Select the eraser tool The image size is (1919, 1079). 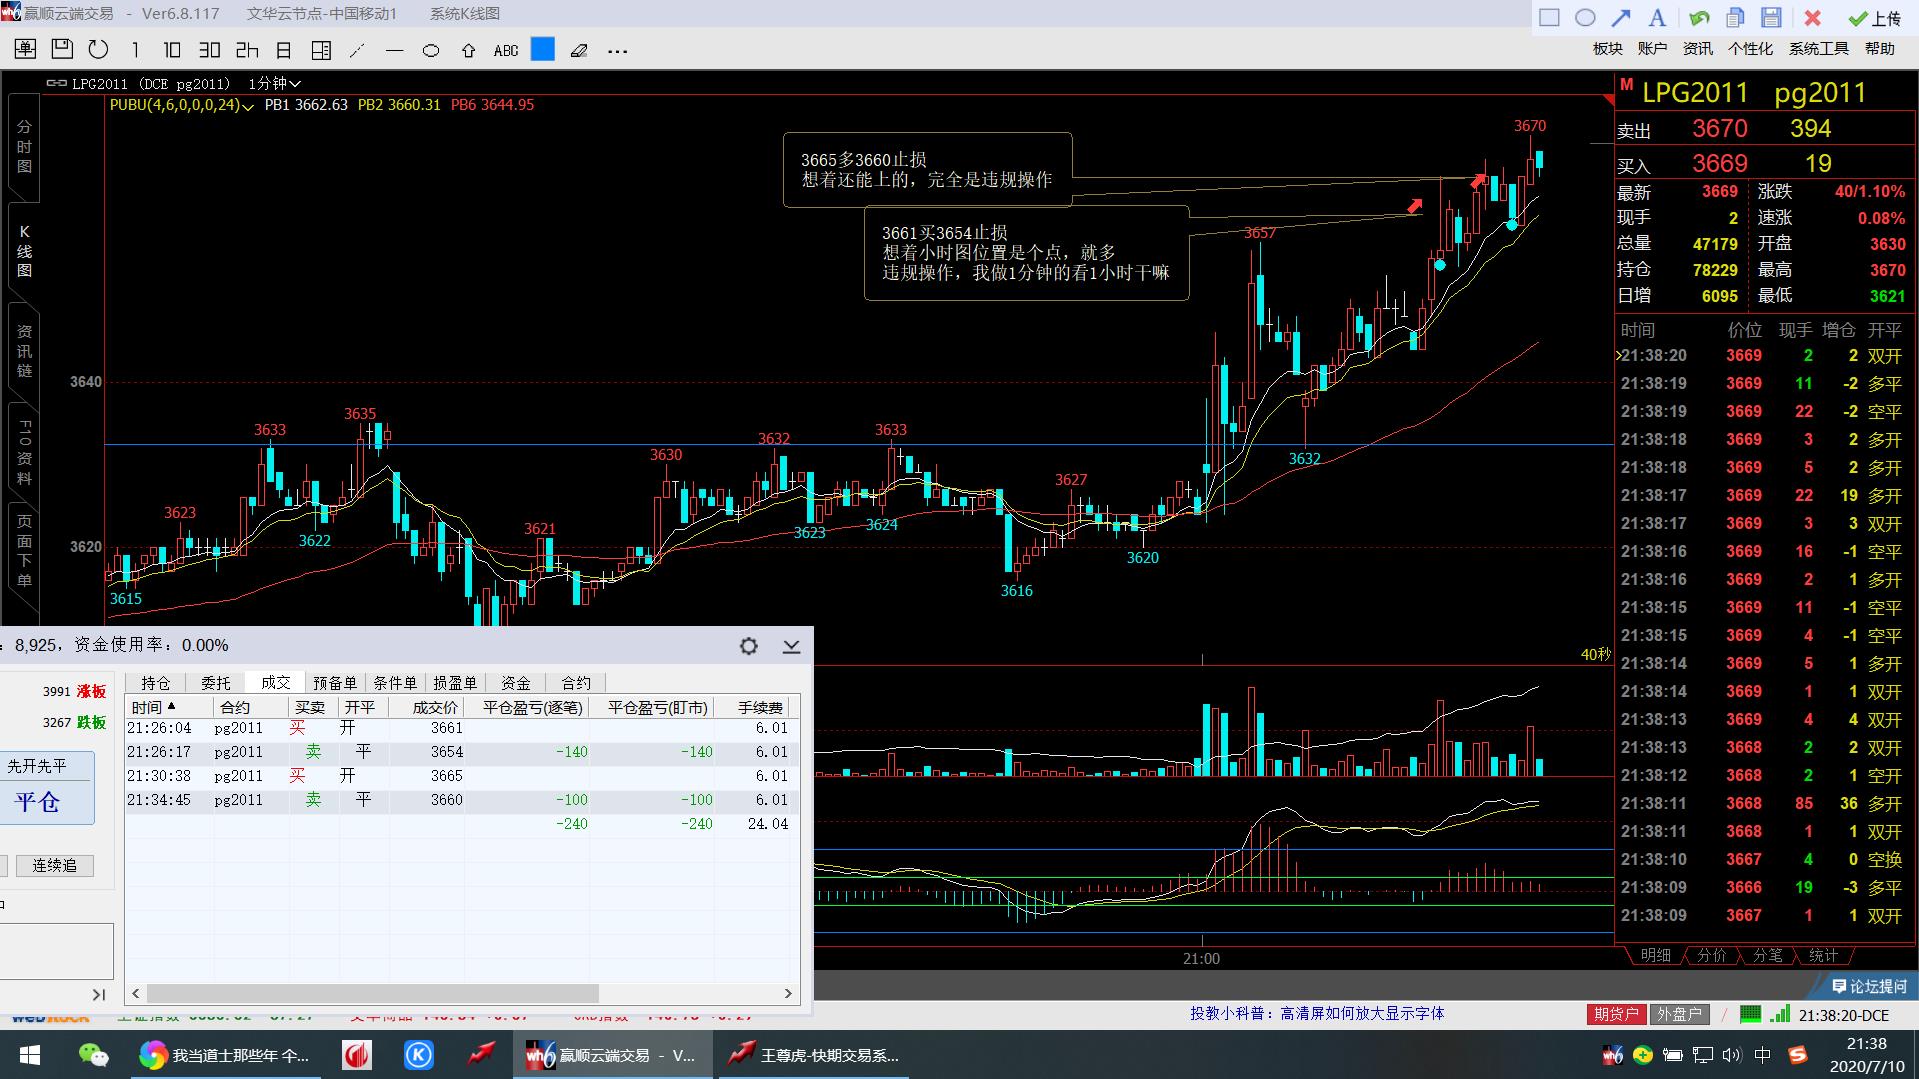(x=579, y=50)
